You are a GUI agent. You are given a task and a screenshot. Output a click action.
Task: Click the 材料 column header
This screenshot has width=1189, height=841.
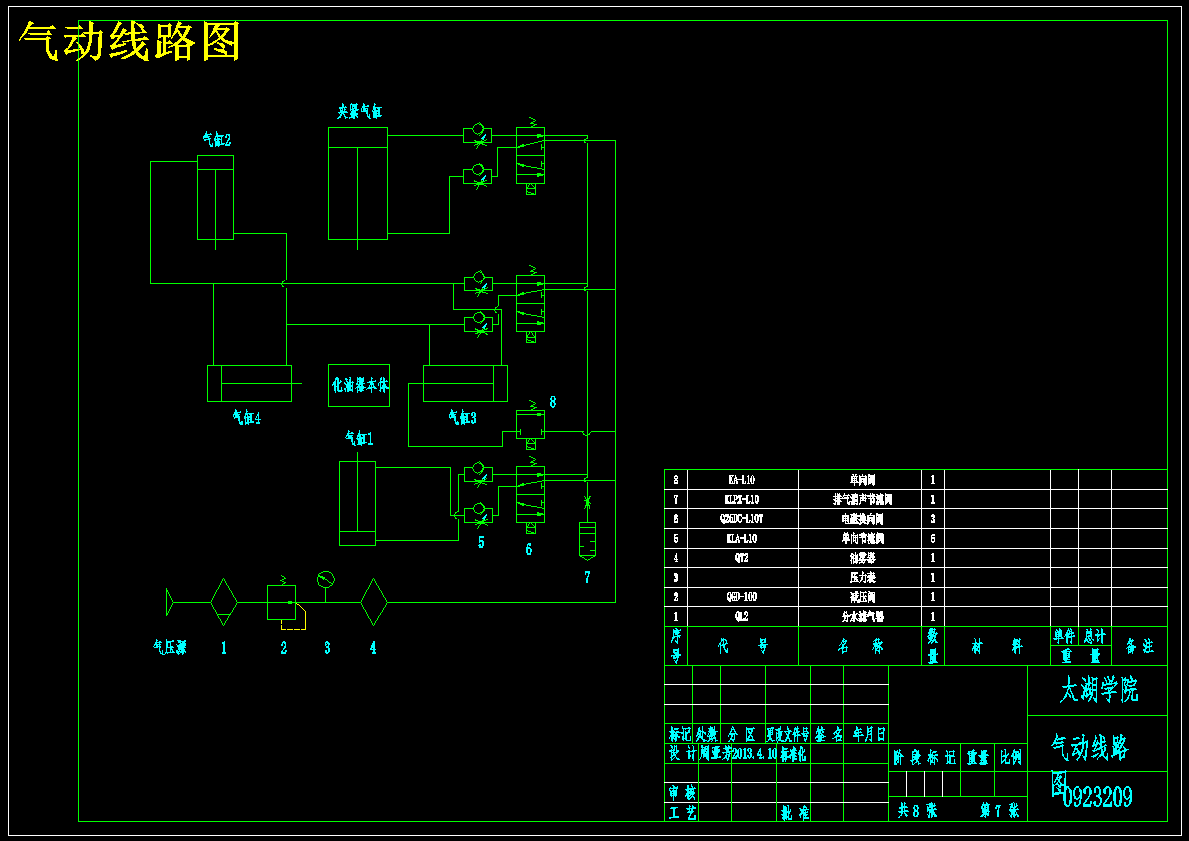click(x=997, y=646)
